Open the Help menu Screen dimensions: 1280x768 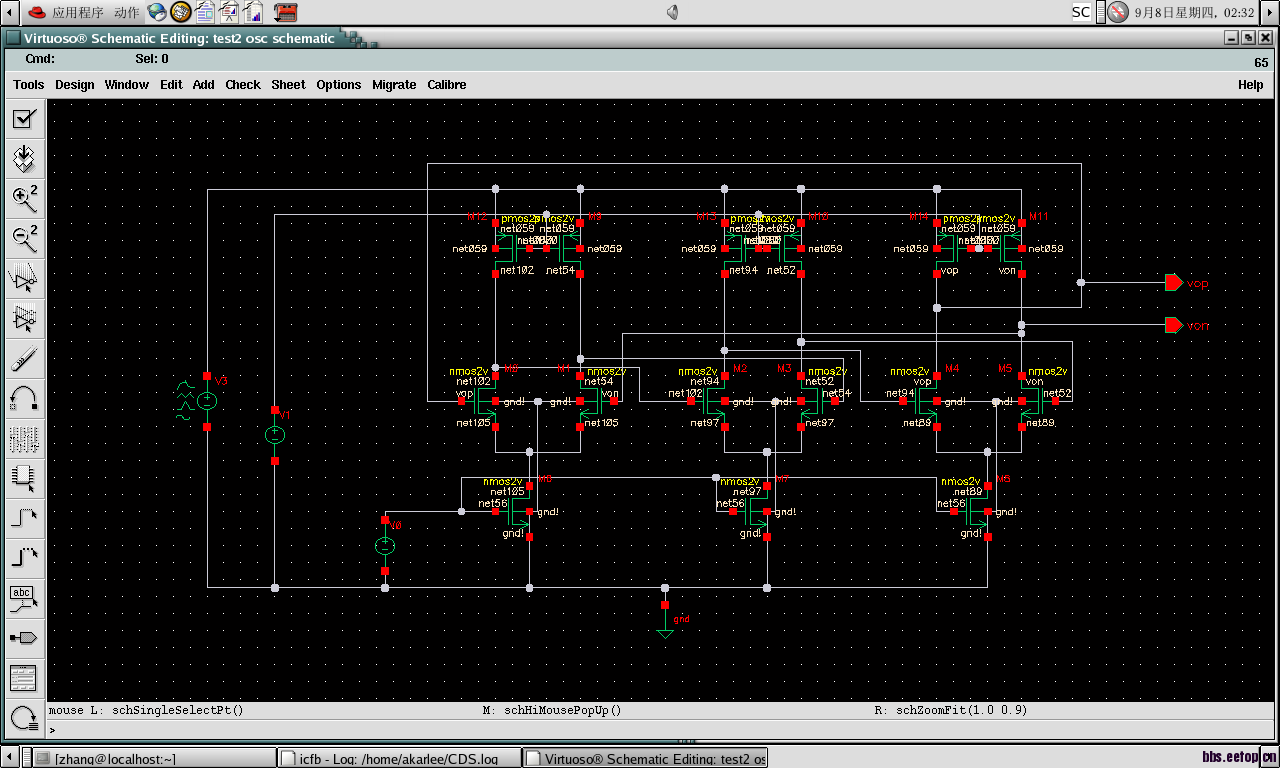(x=1250, y=85)
